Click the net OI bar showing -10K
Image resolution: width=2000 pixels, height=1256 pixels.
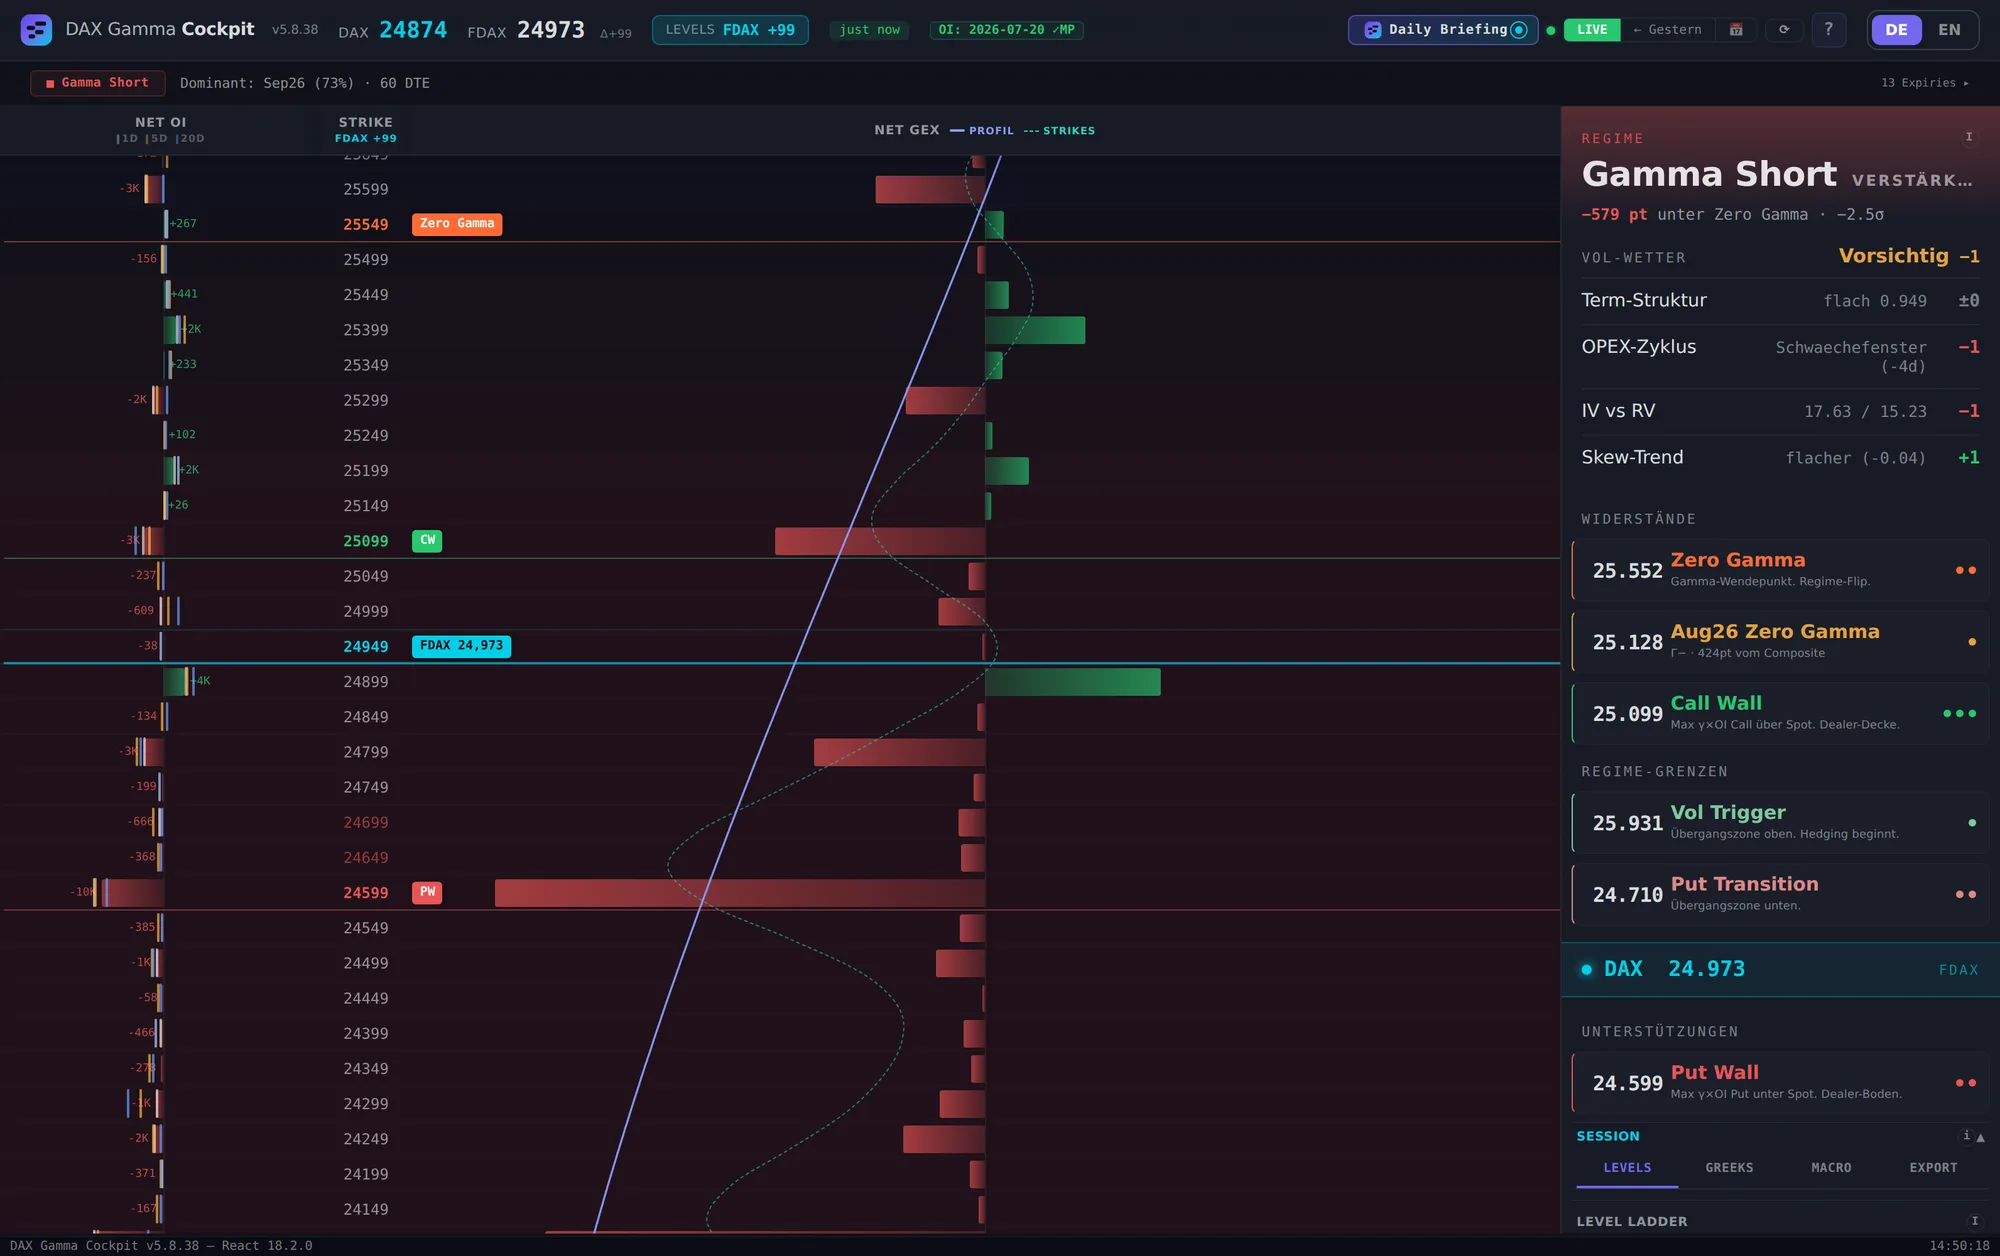coord(134,893)
